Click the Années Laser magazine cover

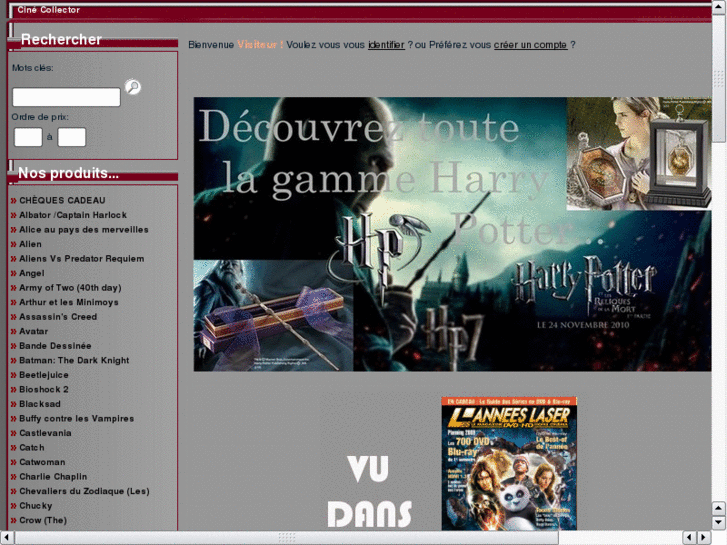click(x=509, y=463)
